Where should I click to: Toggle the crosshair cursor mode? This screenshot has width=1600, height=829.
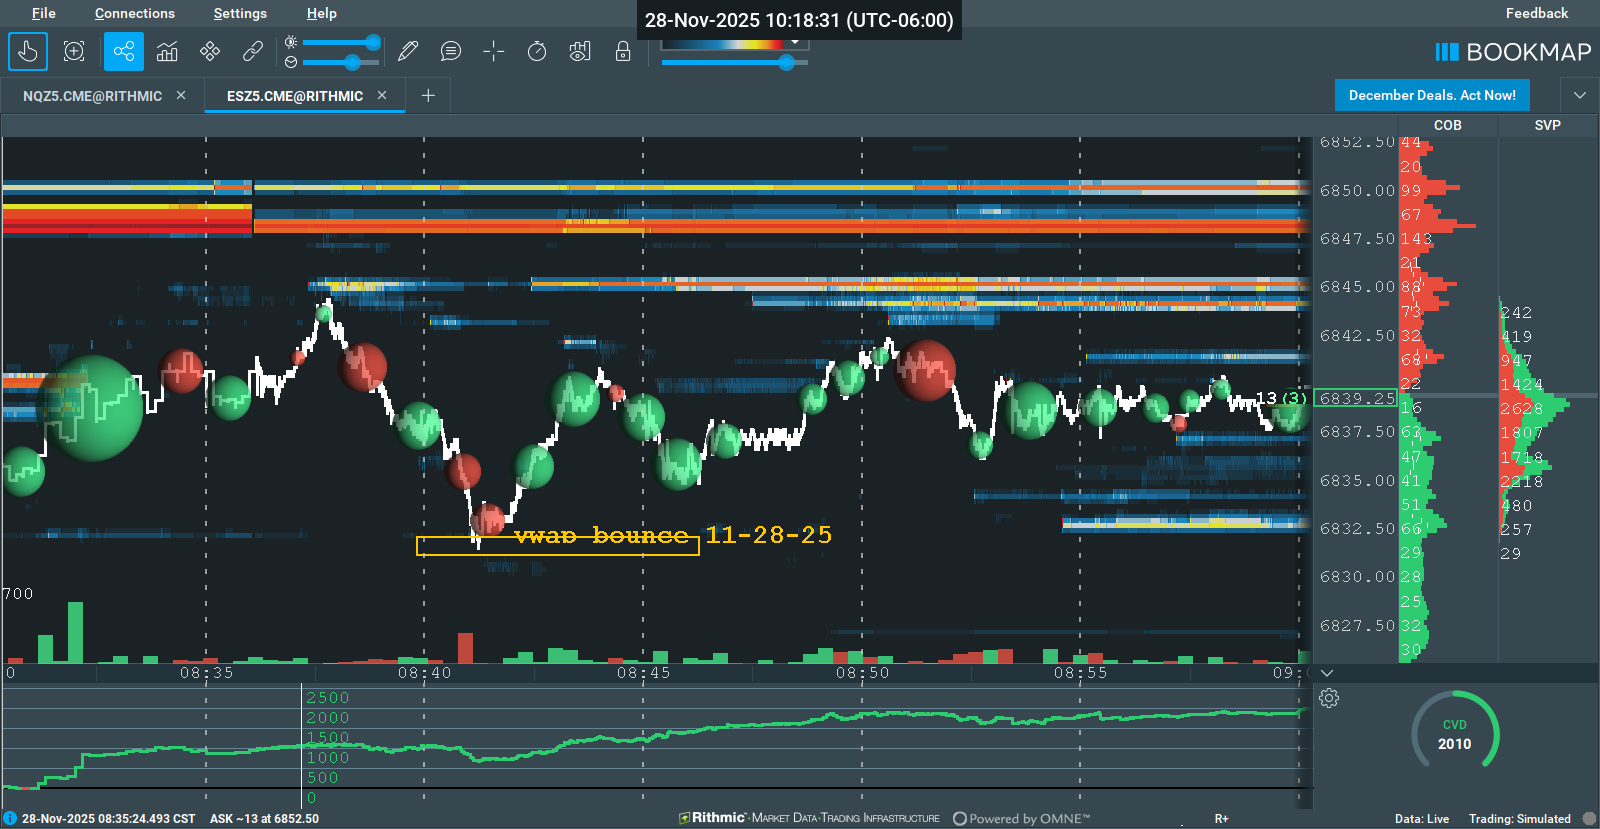coord(494,51)
